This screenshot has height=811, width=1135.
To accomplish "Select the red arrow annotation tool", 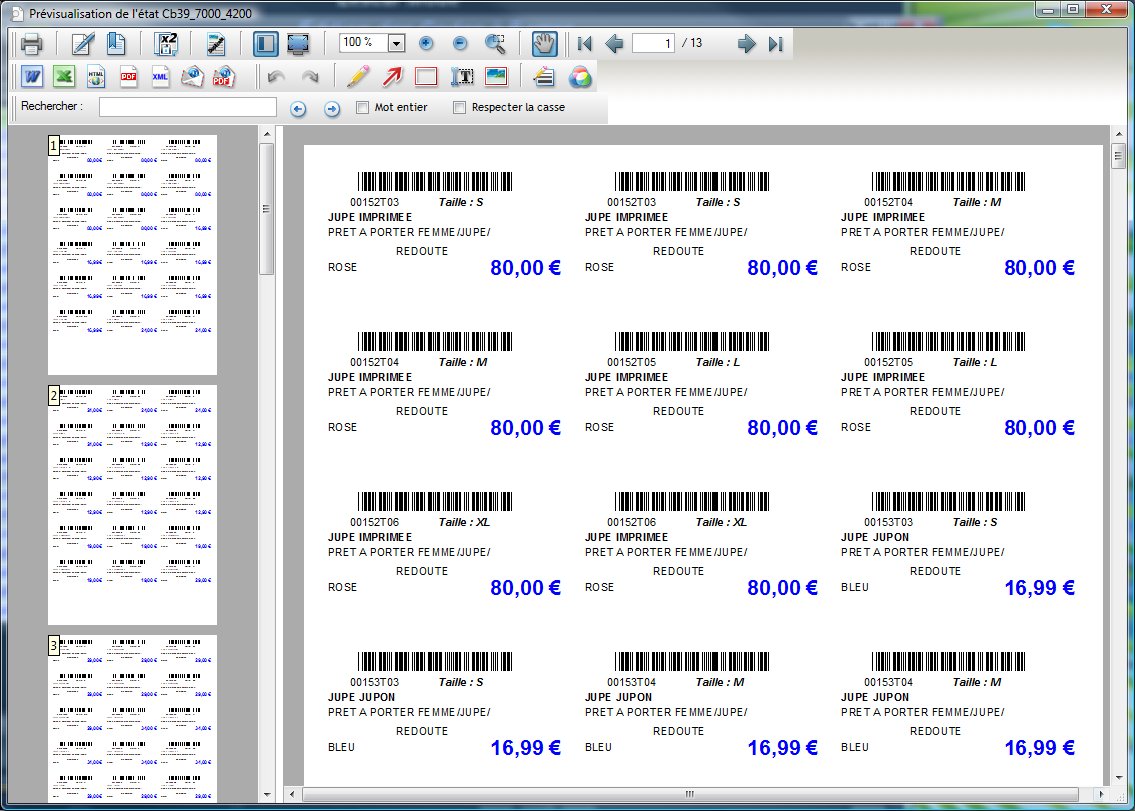I will [392, 76].
